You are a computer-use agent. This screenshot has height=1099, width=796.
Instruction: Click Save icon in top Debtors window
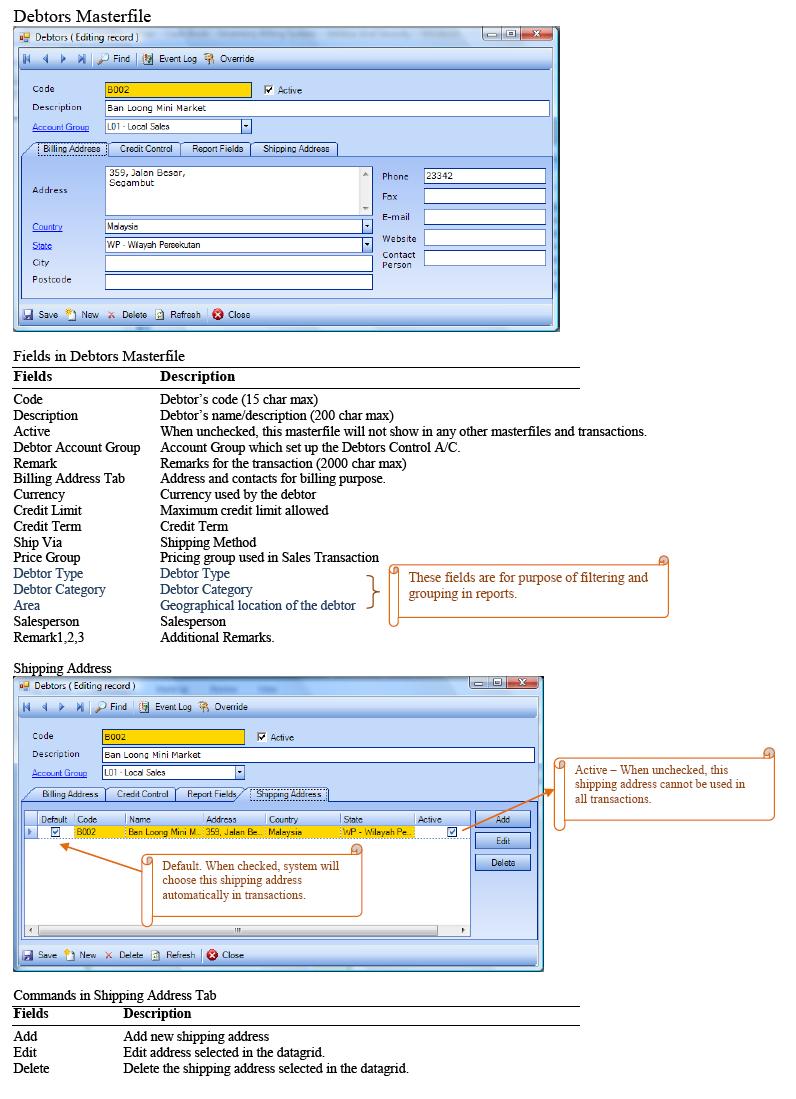[x=28, y=314]
